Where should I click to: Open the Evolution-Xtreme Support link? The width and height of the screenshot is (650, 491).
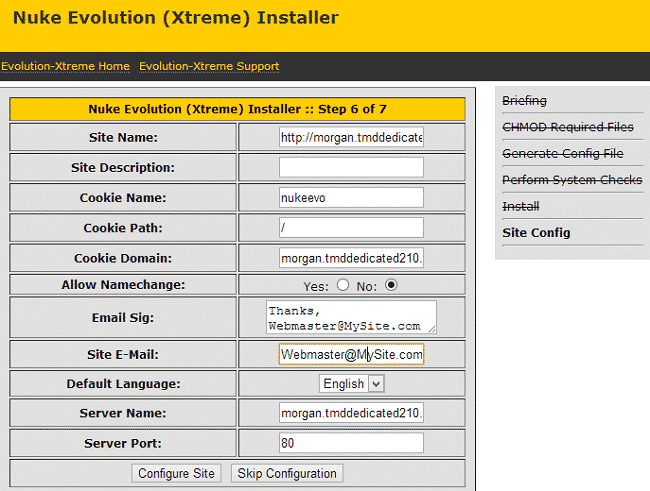pyautogui.click(x=209, y=66)
